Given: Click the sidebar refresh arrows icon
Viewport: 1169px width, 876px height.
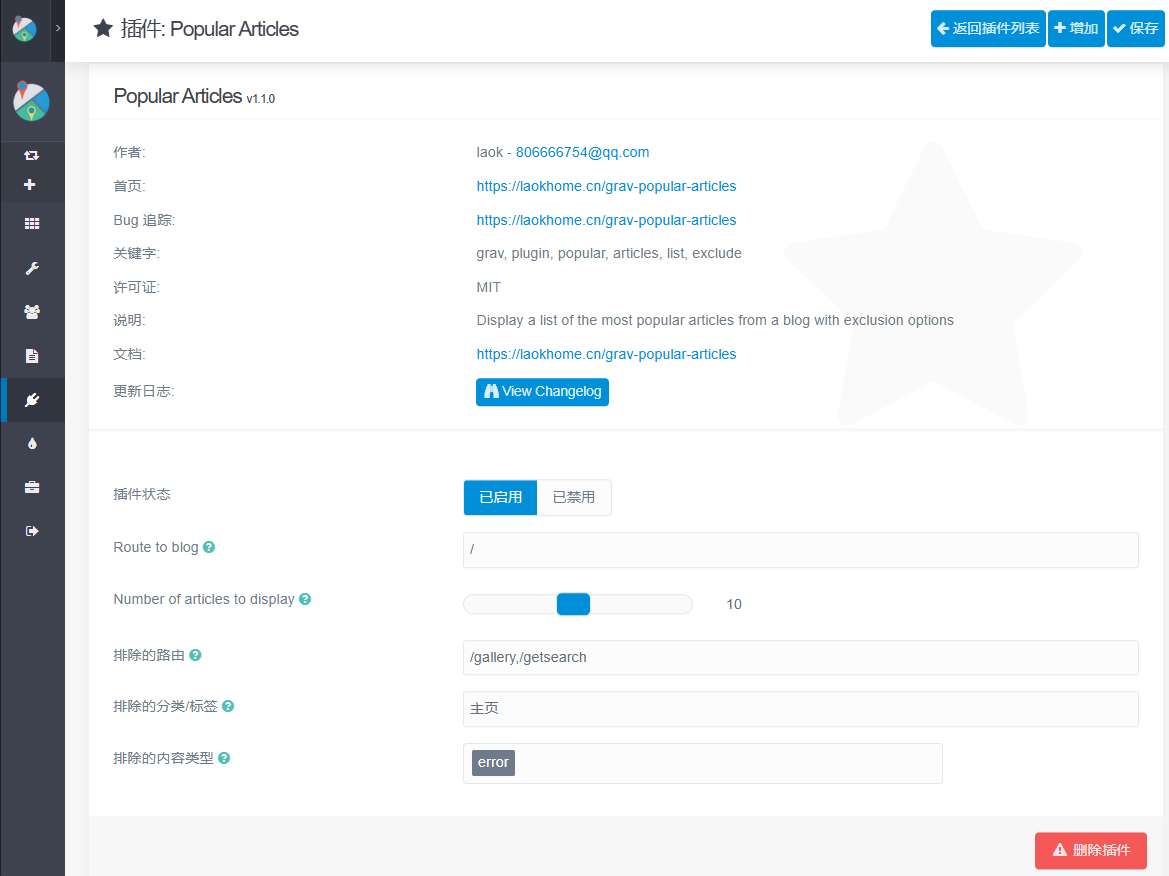Looking at the screenshot, I should [x=32, y=156].
